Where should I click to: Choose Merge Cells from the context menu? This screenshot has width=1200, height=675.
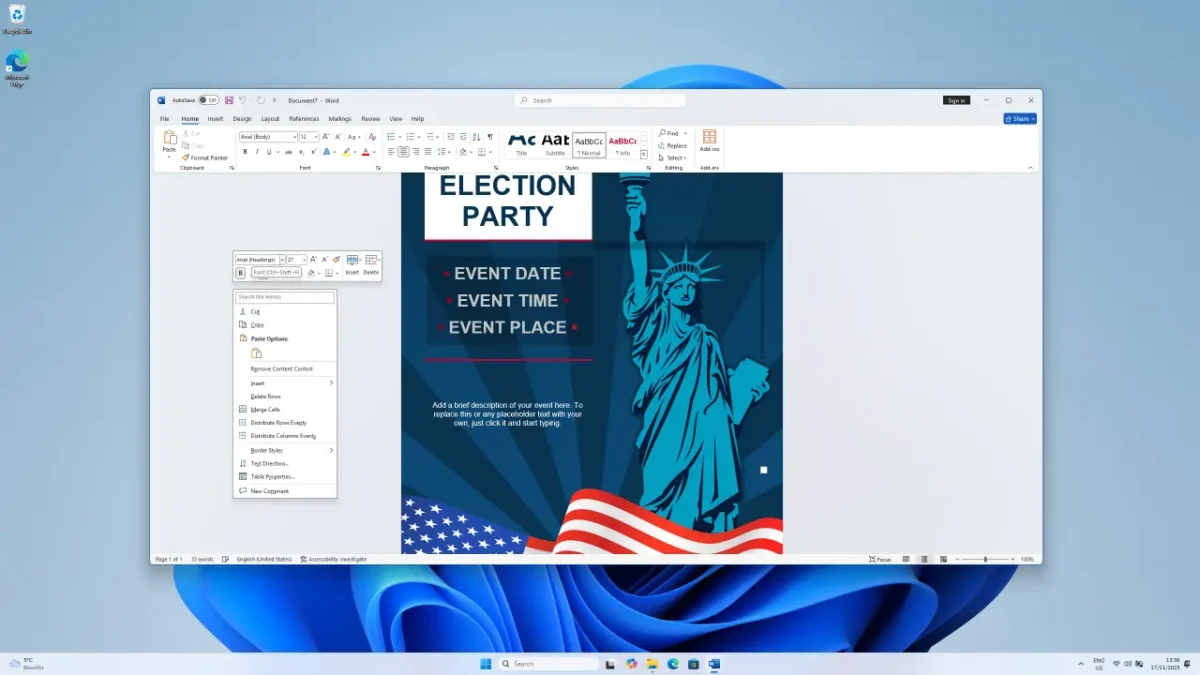click(265, 409)
